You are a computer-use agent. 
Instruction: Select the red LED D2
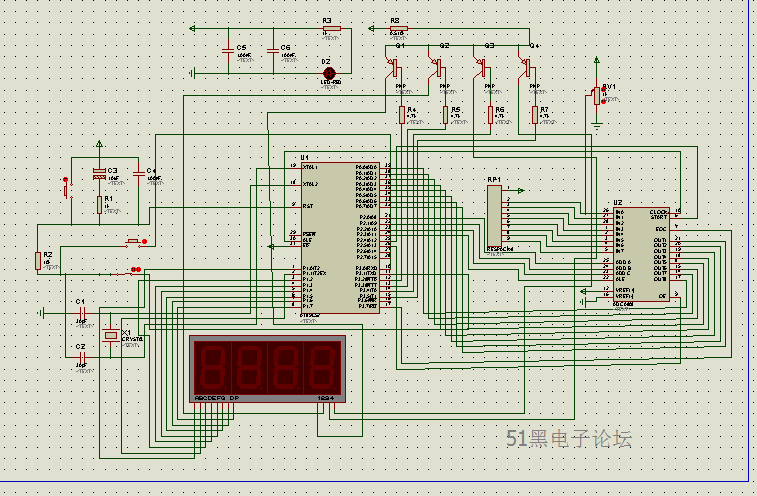point(329,73)
